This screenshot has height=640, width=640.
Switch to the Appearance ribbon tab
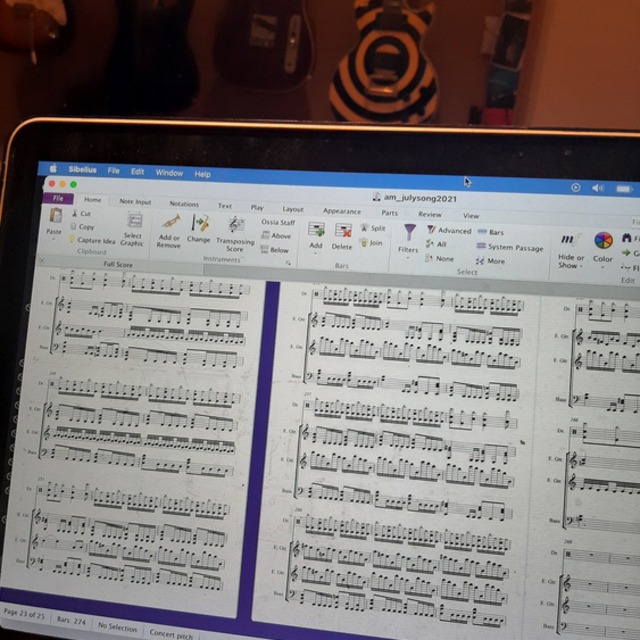point(342,211)
